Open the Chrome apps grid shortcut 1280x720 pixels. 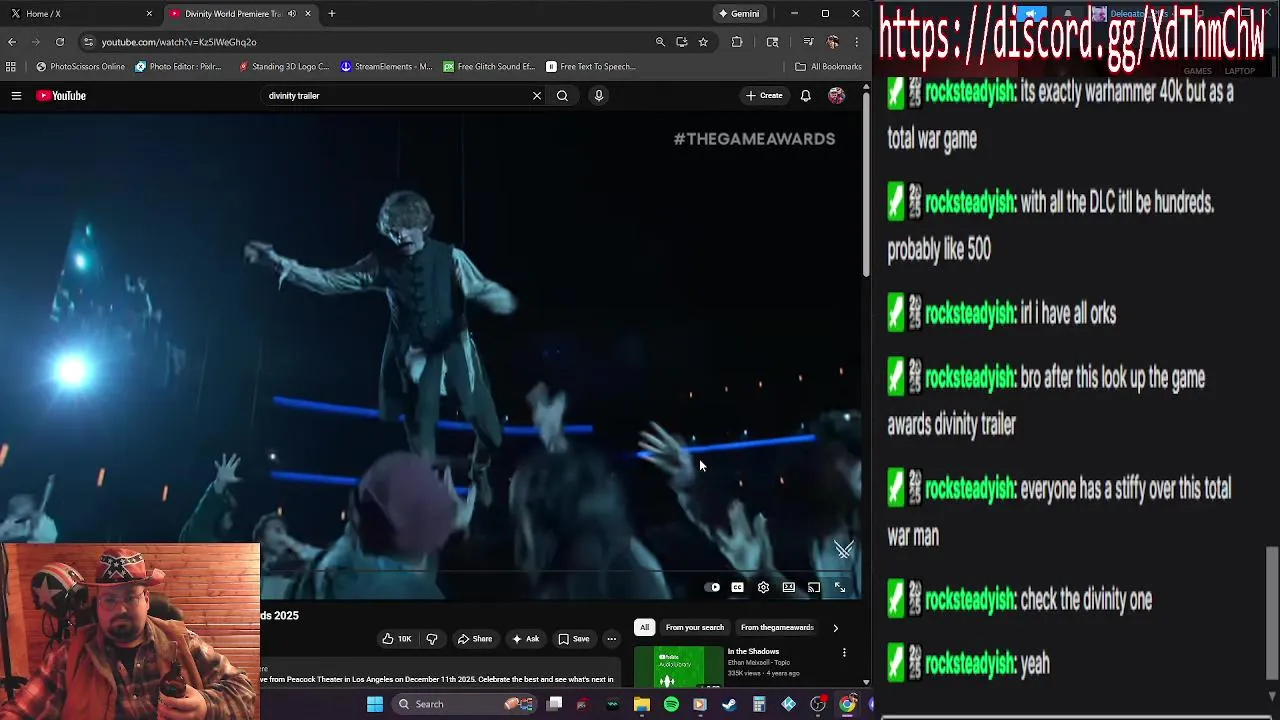[11, 67]
